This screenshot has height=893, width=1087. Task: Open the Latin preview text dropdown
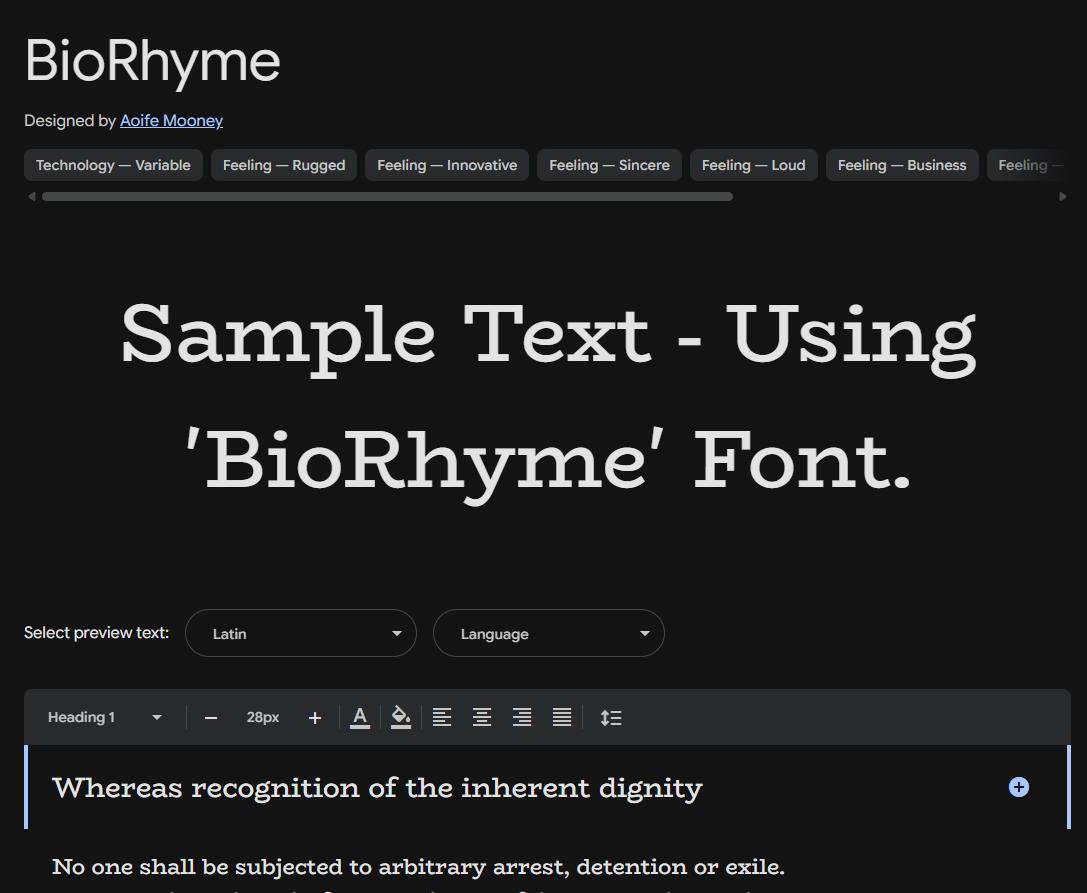coord(301,633)
